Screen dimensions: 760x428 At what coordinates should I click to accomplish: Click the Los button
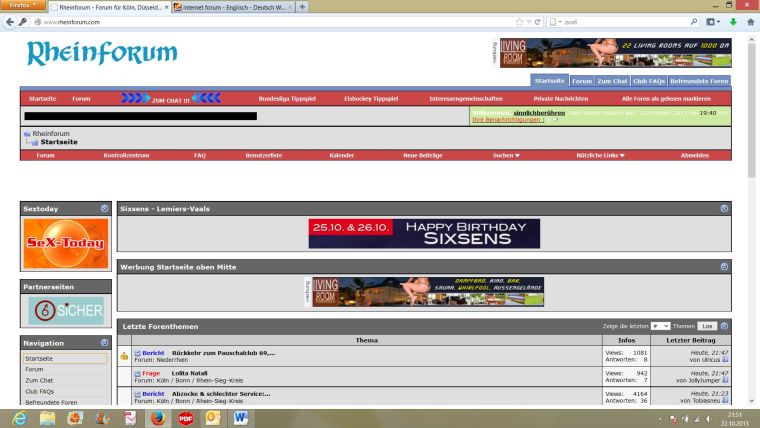pos(707,326)
